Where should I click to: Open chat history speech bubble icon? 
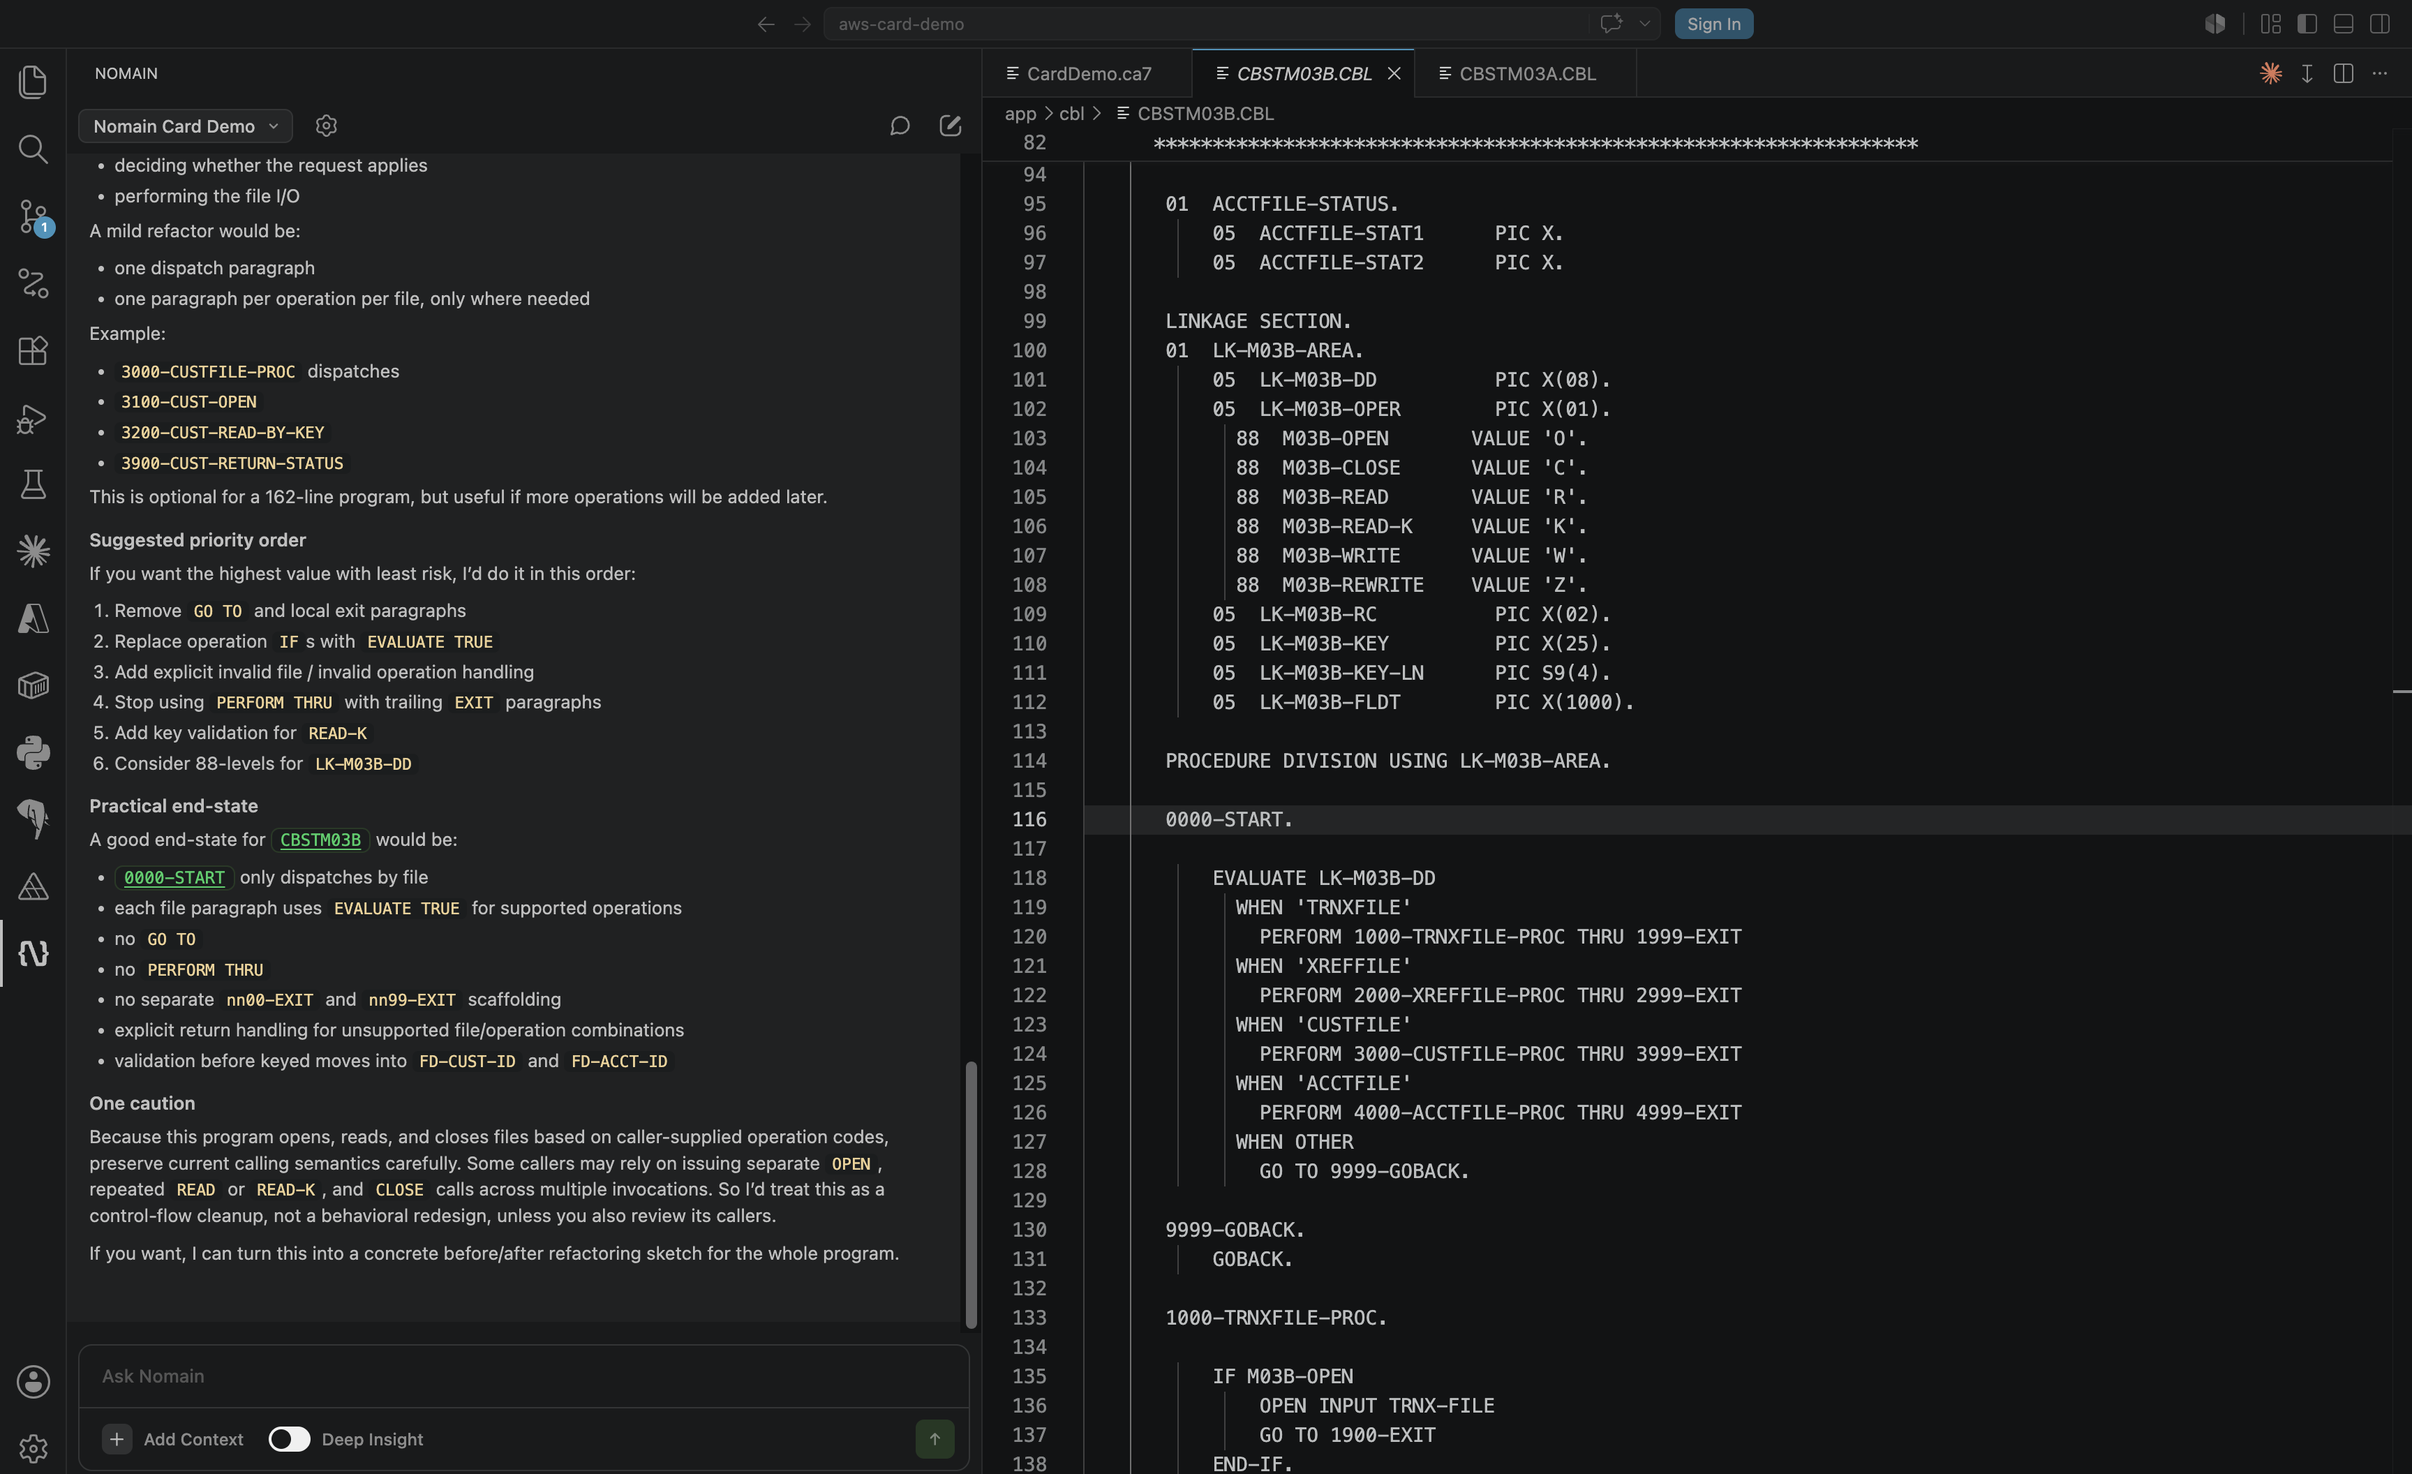[x=899, y=125]
